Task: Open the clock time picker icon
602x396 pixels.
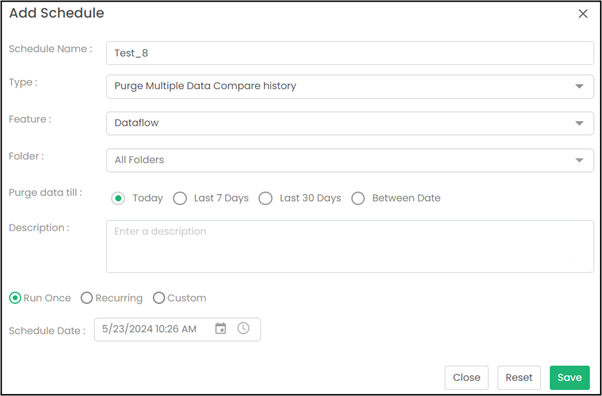Action: [243, 328]
